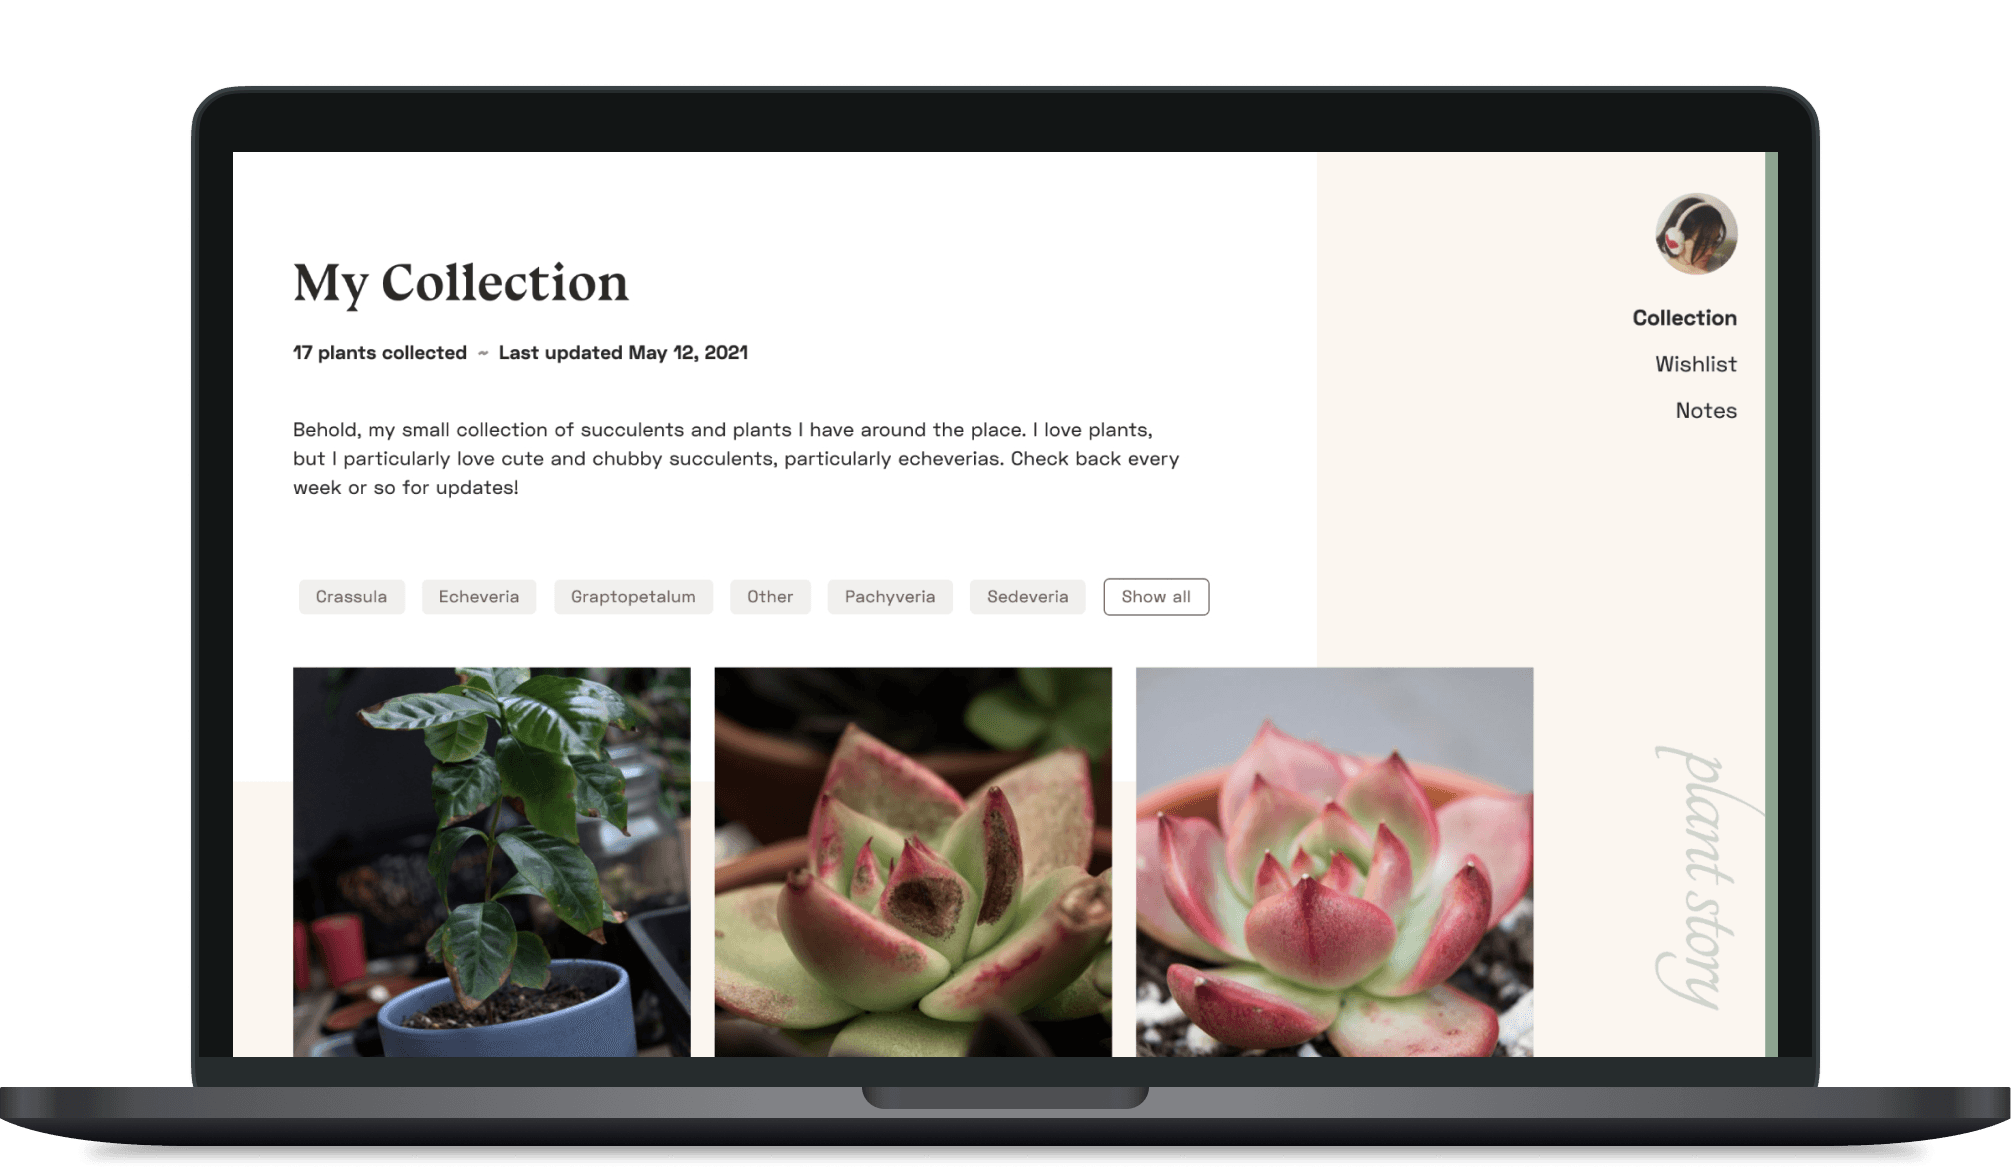Screen dimensions: 2011x1169
Task: Open the user profile avatar
Action: click(x=1696, y=234)
